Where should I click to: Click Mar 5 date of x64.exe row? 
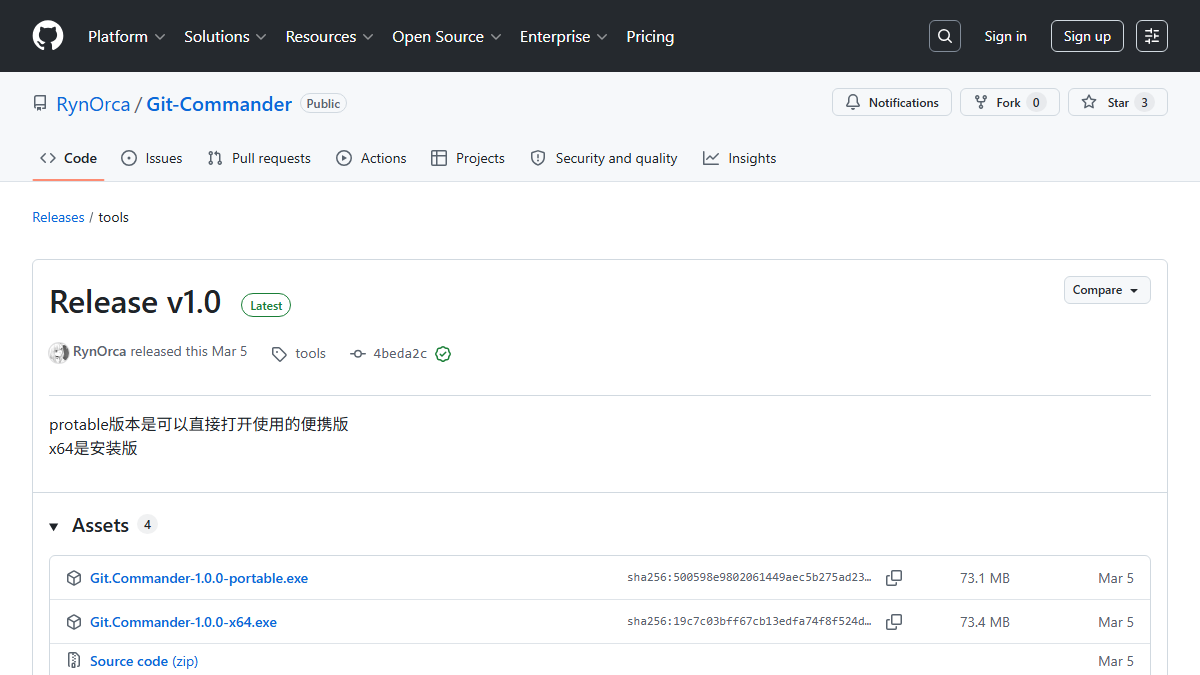[x=1116, y=622]
